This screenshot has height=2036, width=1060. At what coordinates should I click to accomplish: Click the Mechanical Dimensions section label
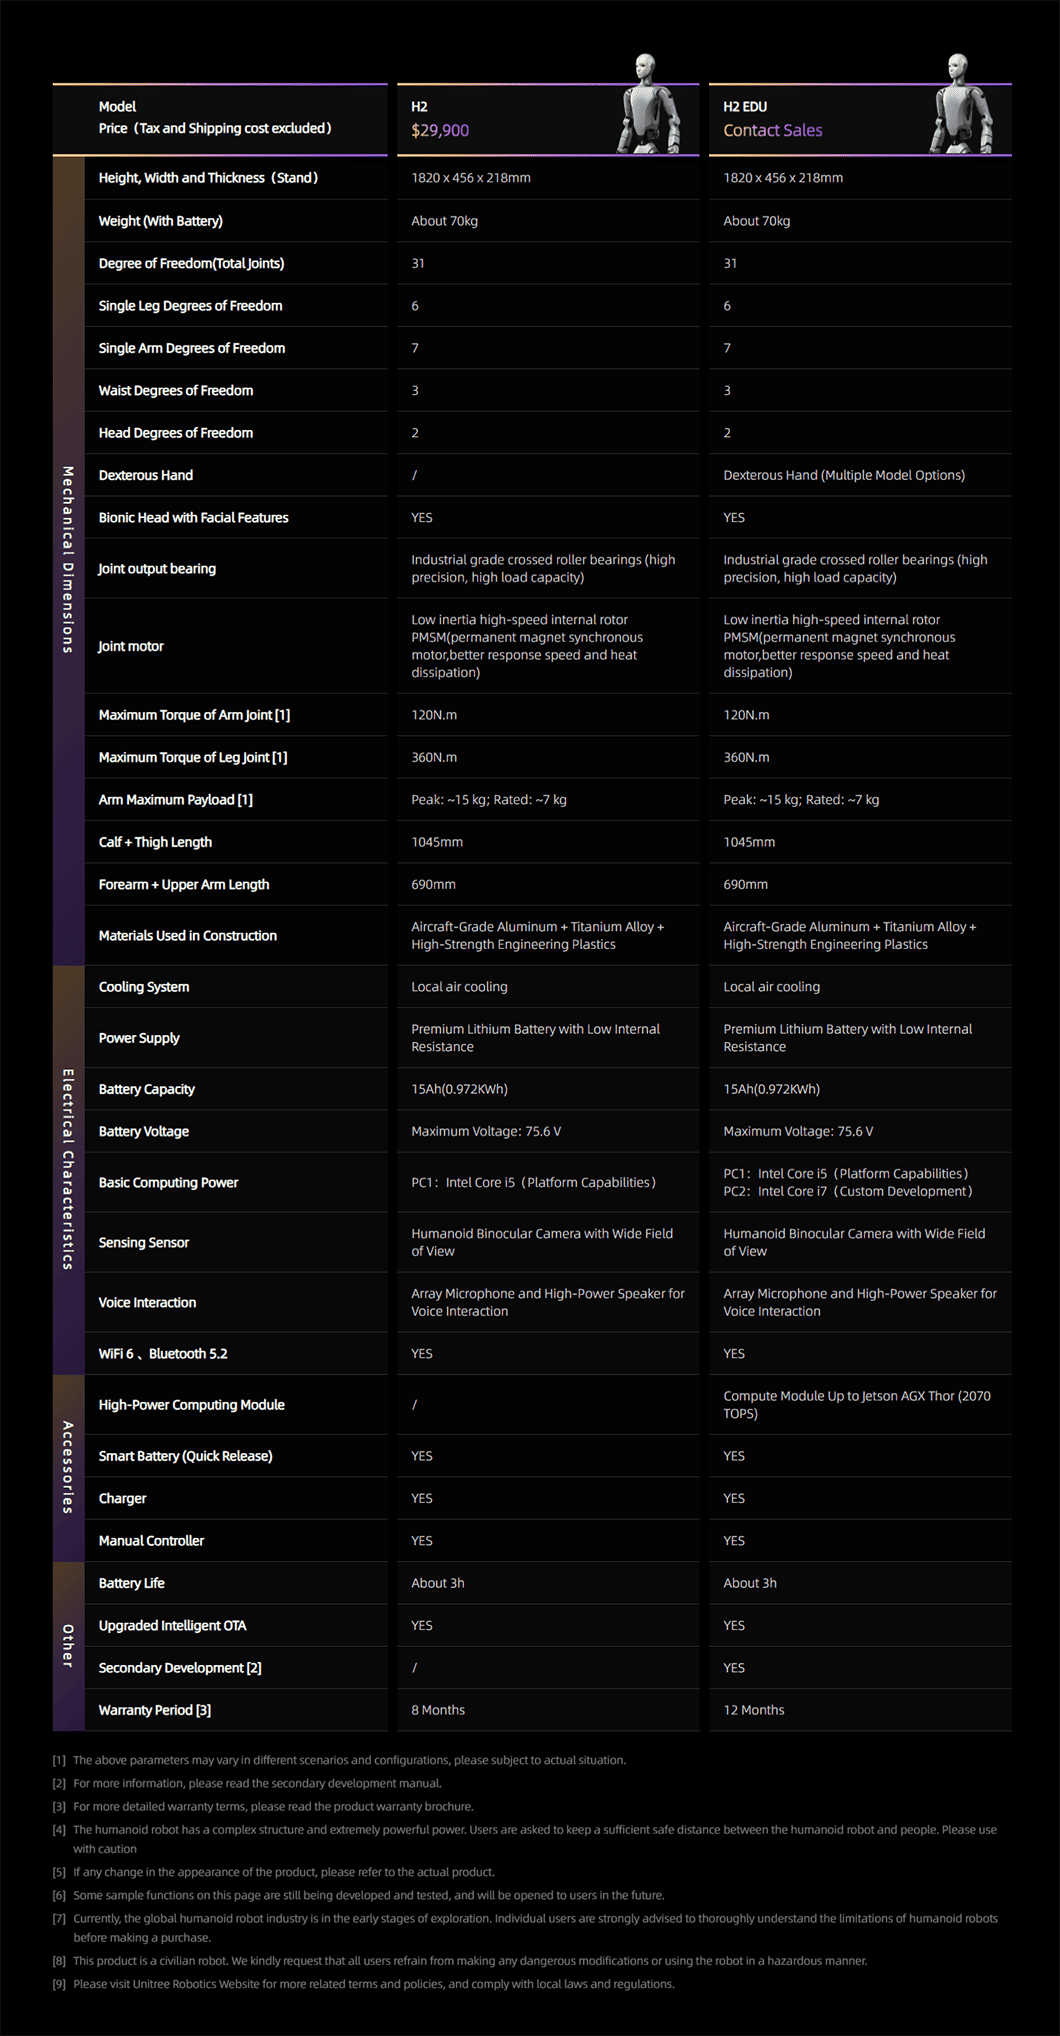(x=68, y=560)
